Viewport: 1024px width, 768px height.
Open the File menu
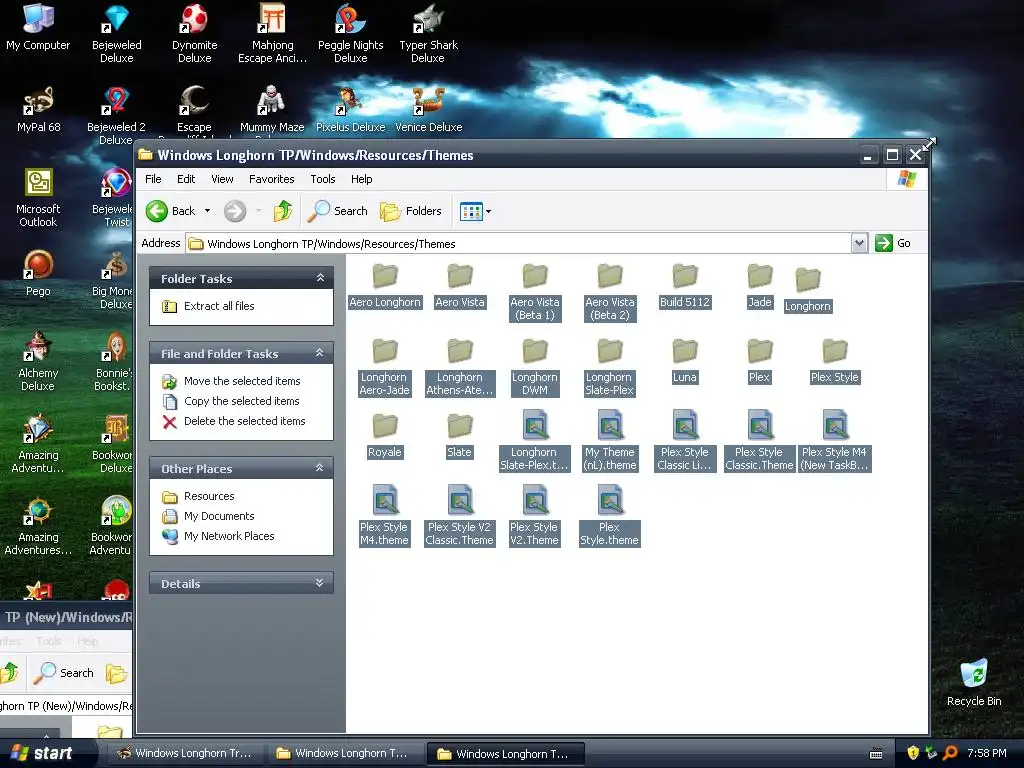153,179
